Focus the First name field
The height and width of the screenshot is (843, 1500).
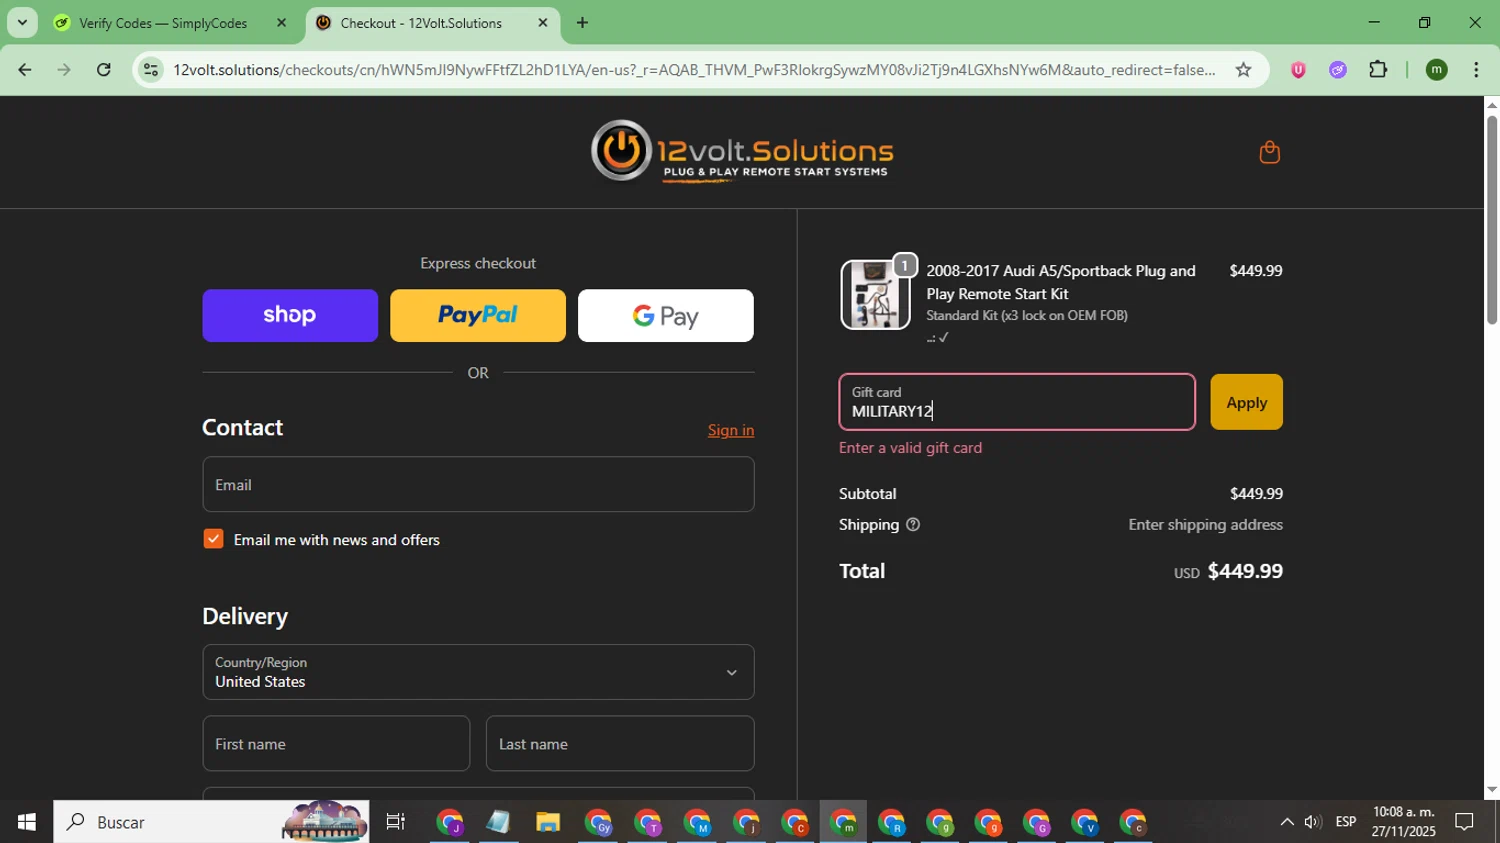tap(336, 744)
